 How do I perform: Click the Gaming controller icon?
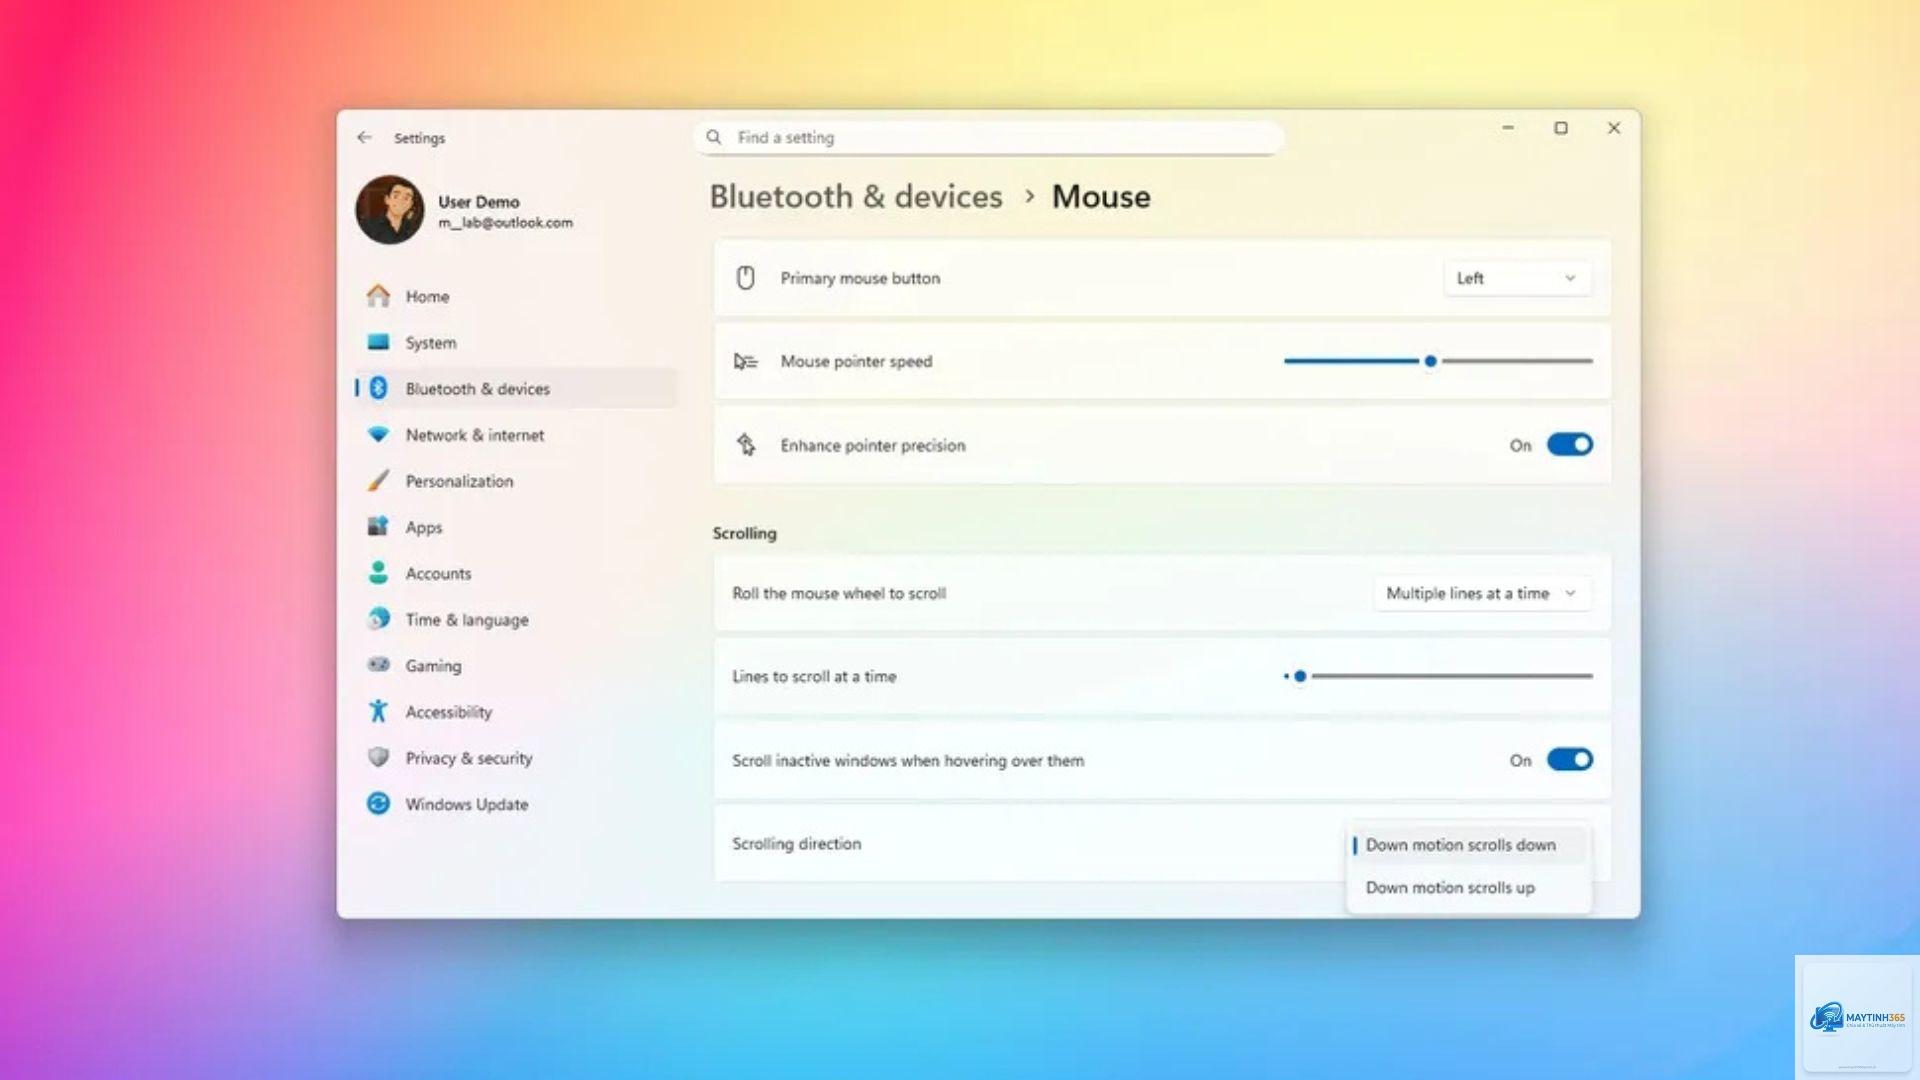point(378,665)
